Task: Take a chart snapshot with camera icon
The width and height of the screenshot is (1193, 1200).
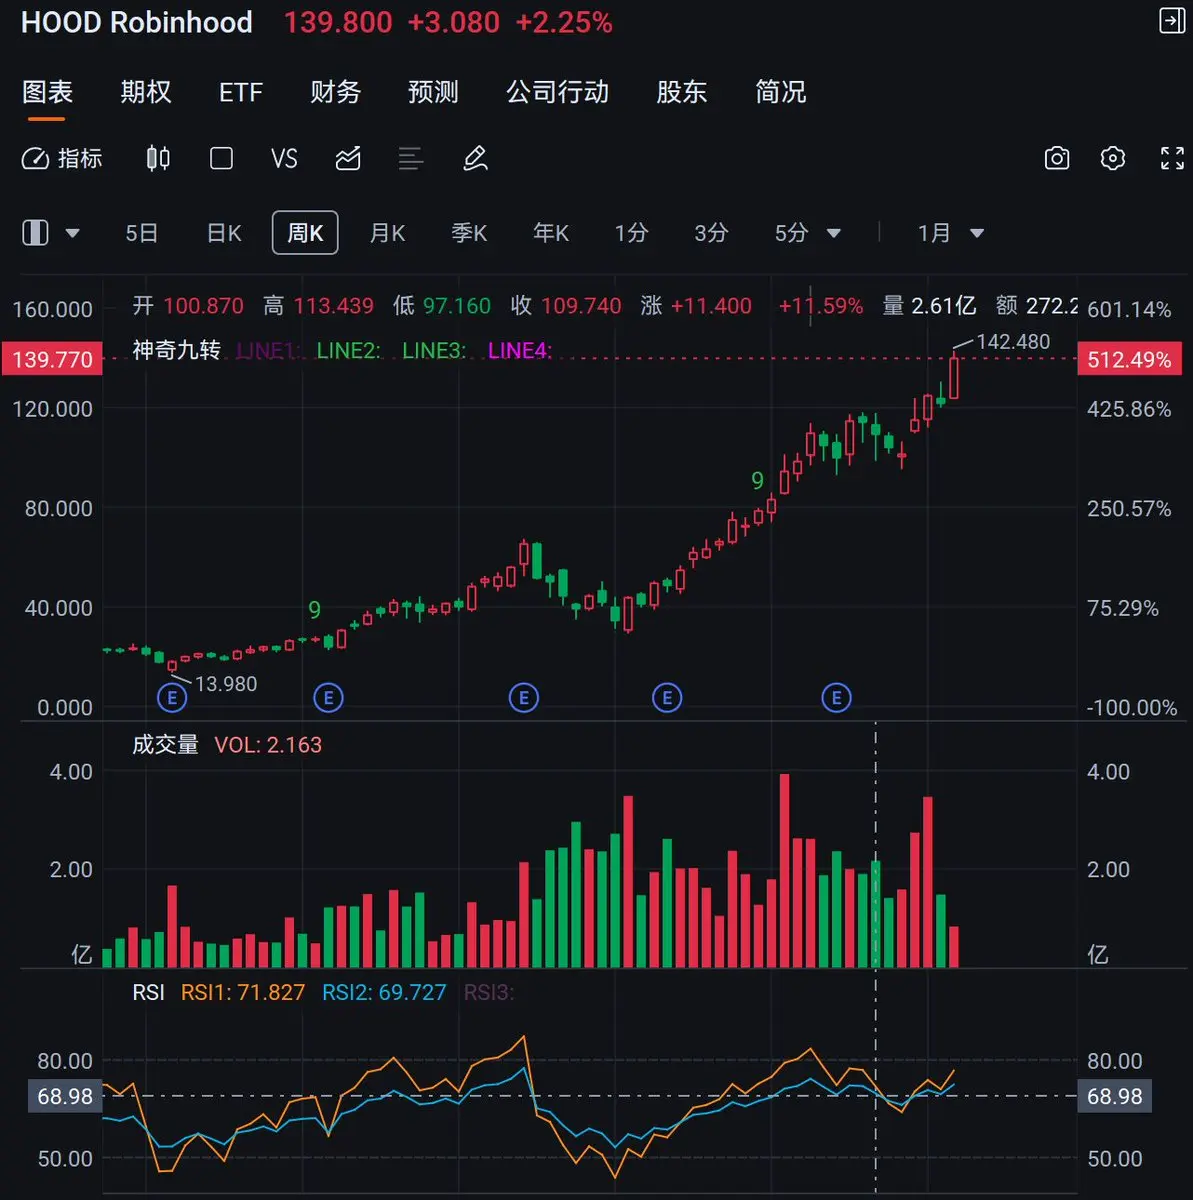Action: point(1057,158)
